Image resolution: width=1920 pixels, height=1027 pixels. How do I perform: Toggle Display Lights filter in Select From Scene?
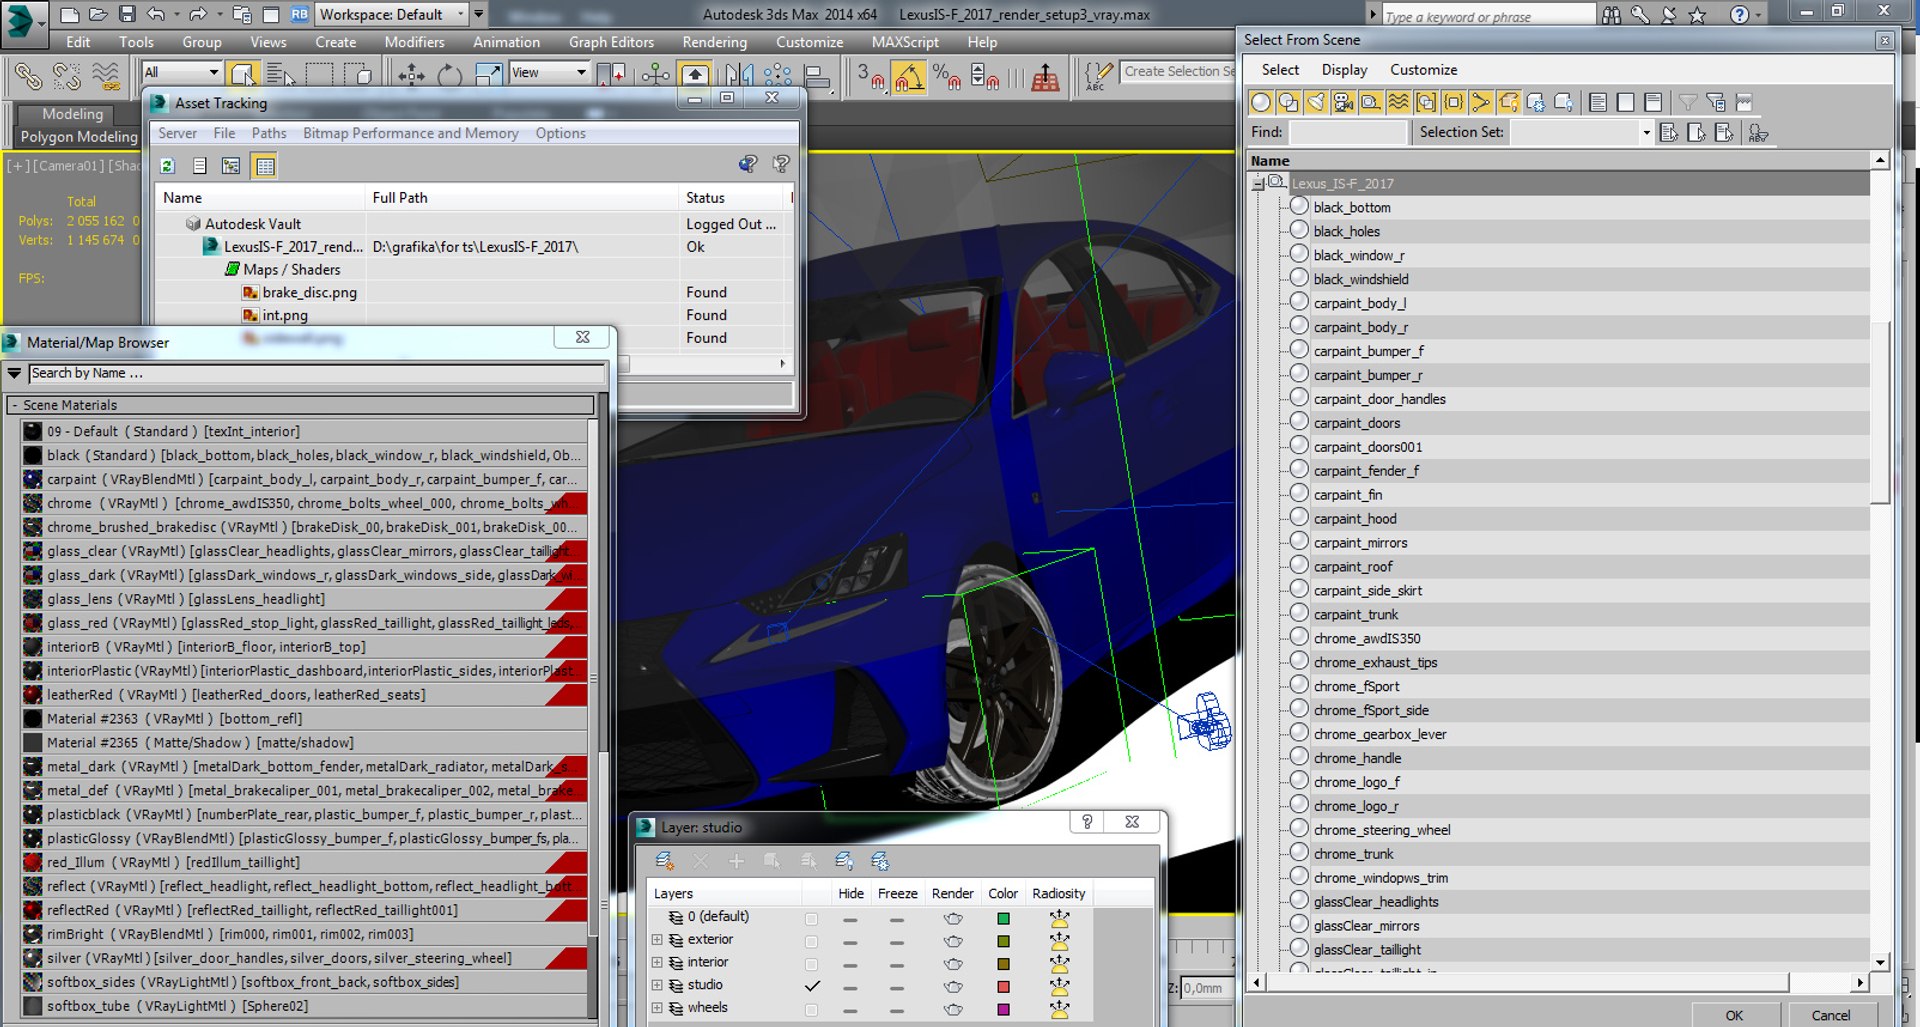point(1316,102)
